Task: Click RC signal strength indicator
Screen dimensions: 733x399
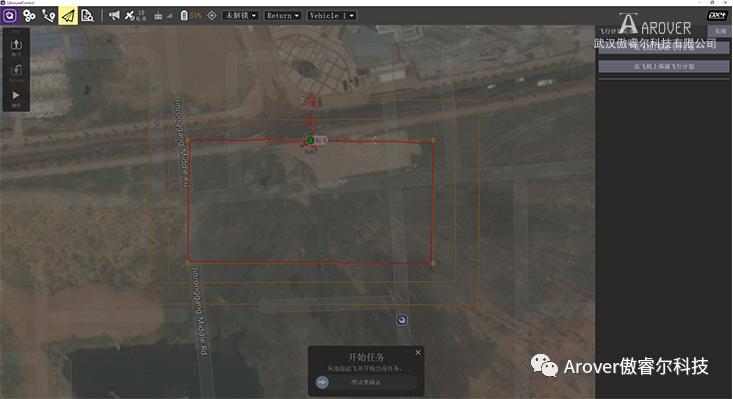Action: [163, 15]
